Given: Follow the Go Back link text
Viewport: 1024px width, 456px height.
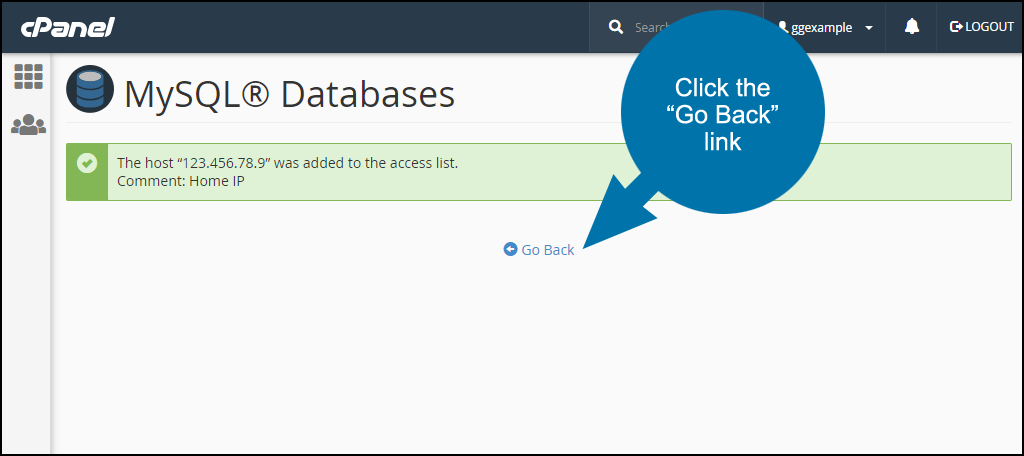Looking at the screenshot, I should point(548,250).
